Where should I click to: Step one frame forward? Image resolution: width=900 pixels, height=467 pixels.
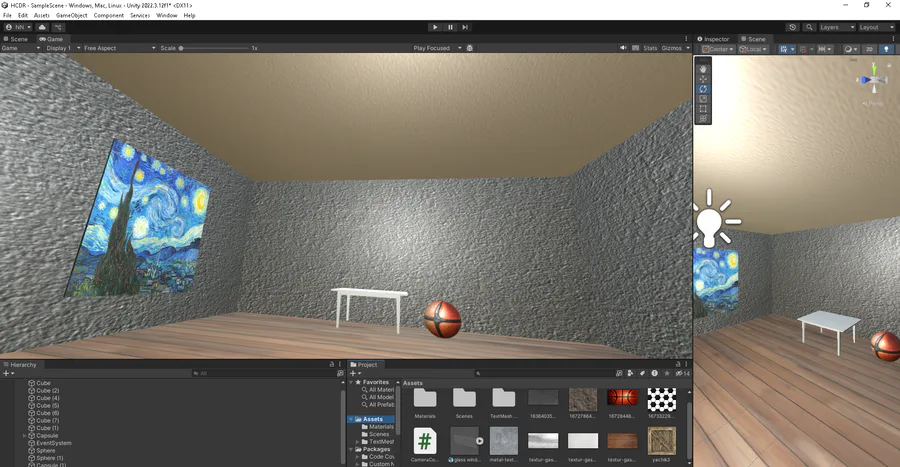click(x=465, y=27)
